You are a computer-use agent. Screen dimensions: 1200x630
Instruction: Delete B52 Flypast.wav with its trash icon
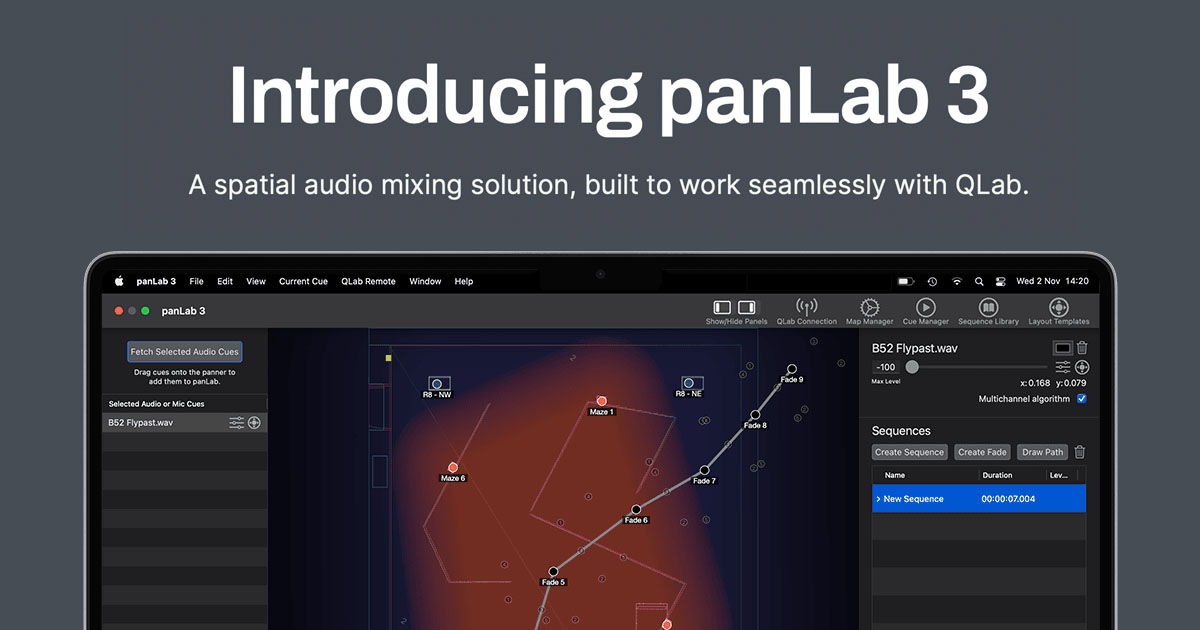pyautogui.click(x=1083, y=347)
